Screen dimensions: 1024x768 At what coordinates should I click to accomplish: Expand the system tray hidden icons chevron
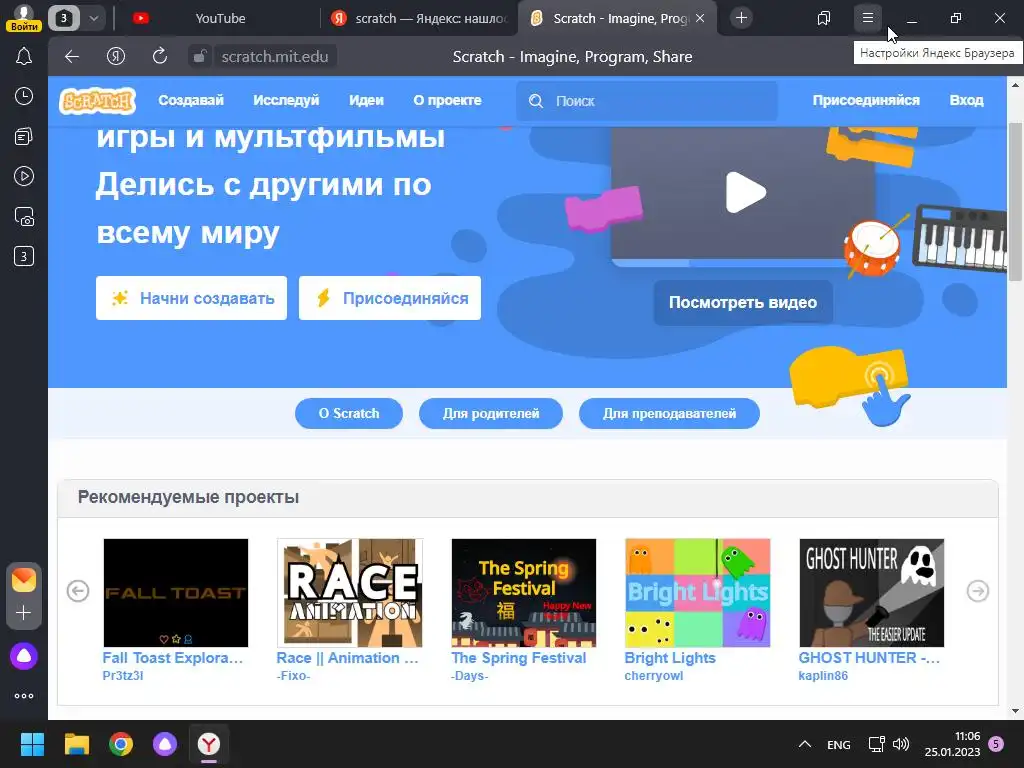pyautogui.click(x=805, y=744)
